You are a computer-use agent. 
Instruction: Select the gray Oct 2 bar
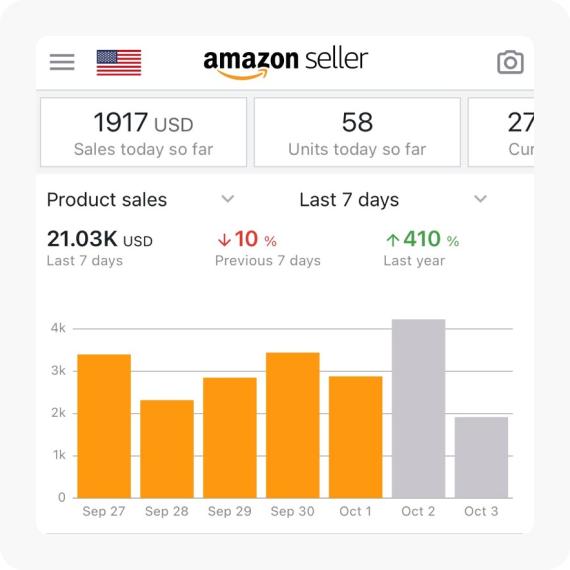[x=418, y=409]
